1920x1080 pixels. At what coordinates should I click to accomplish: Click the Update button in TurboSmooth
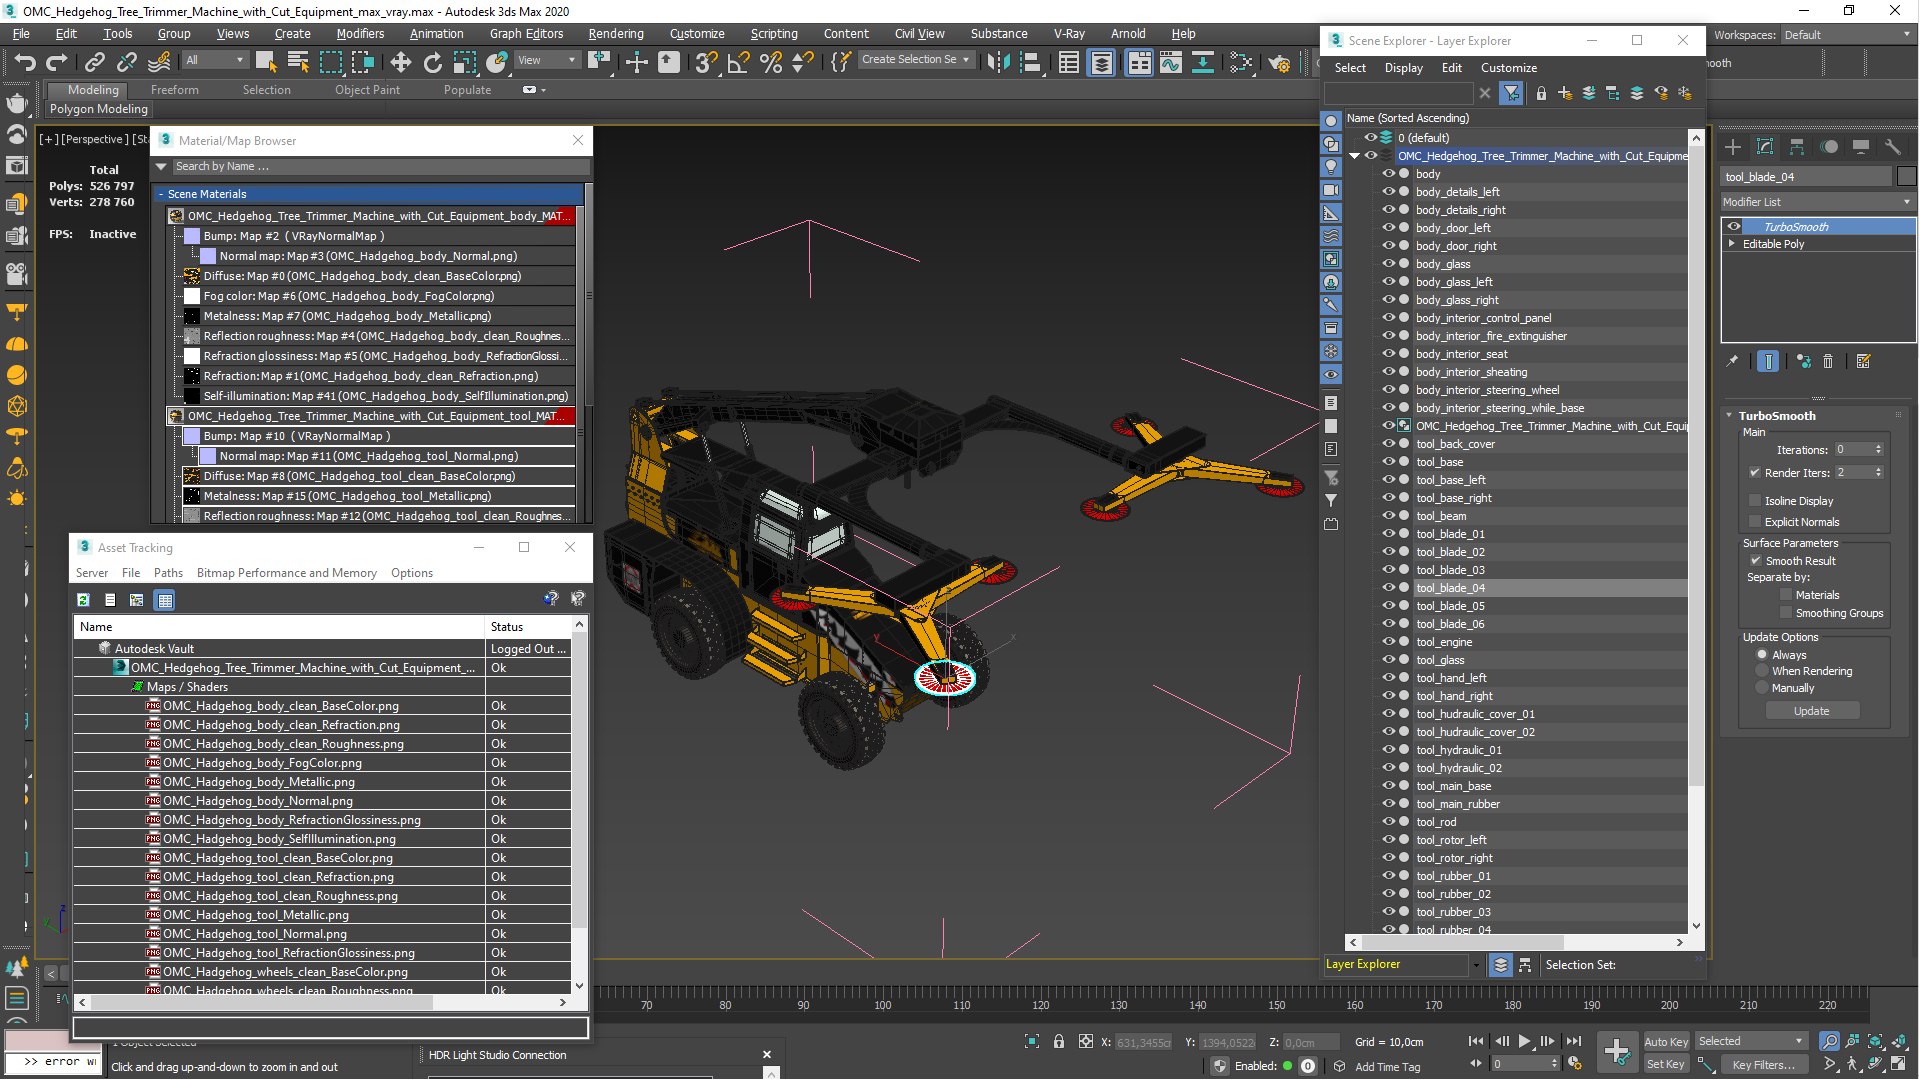[1811, 711]
